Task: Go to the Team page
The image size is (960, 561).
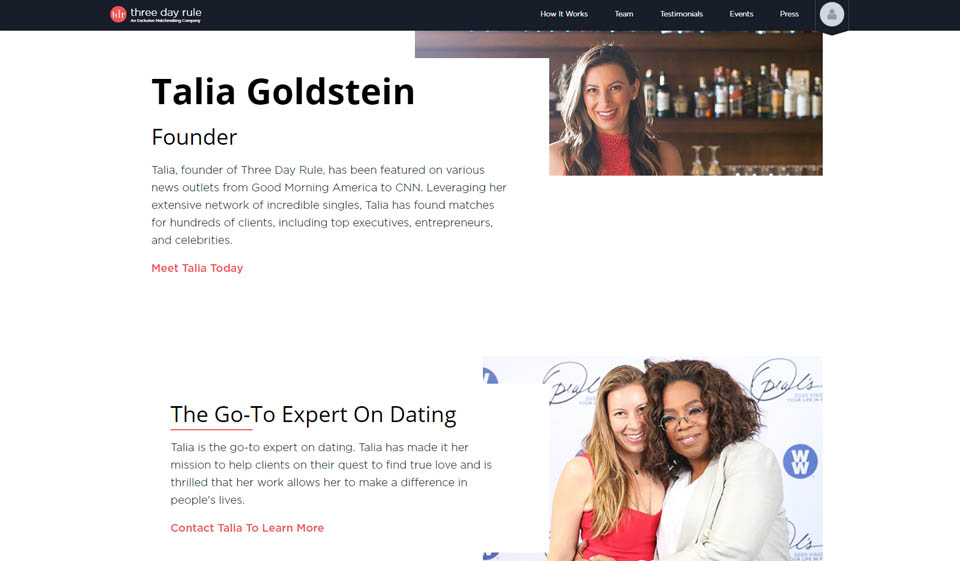Action: [x=624, y=13]
